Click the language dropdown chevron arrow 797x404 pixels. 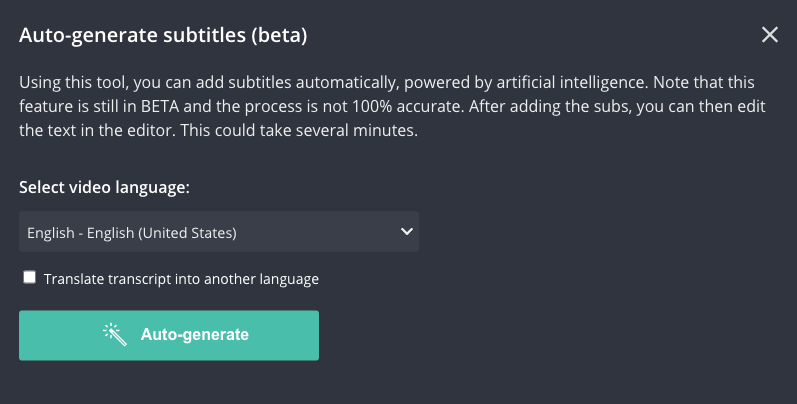(x=406, y=232)
